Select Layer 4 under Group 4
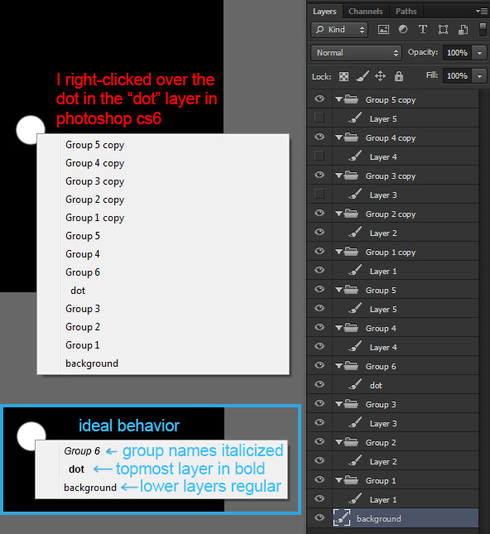This screenshot has height=534, width=490. pyautogui.click(x=393, y=347)
